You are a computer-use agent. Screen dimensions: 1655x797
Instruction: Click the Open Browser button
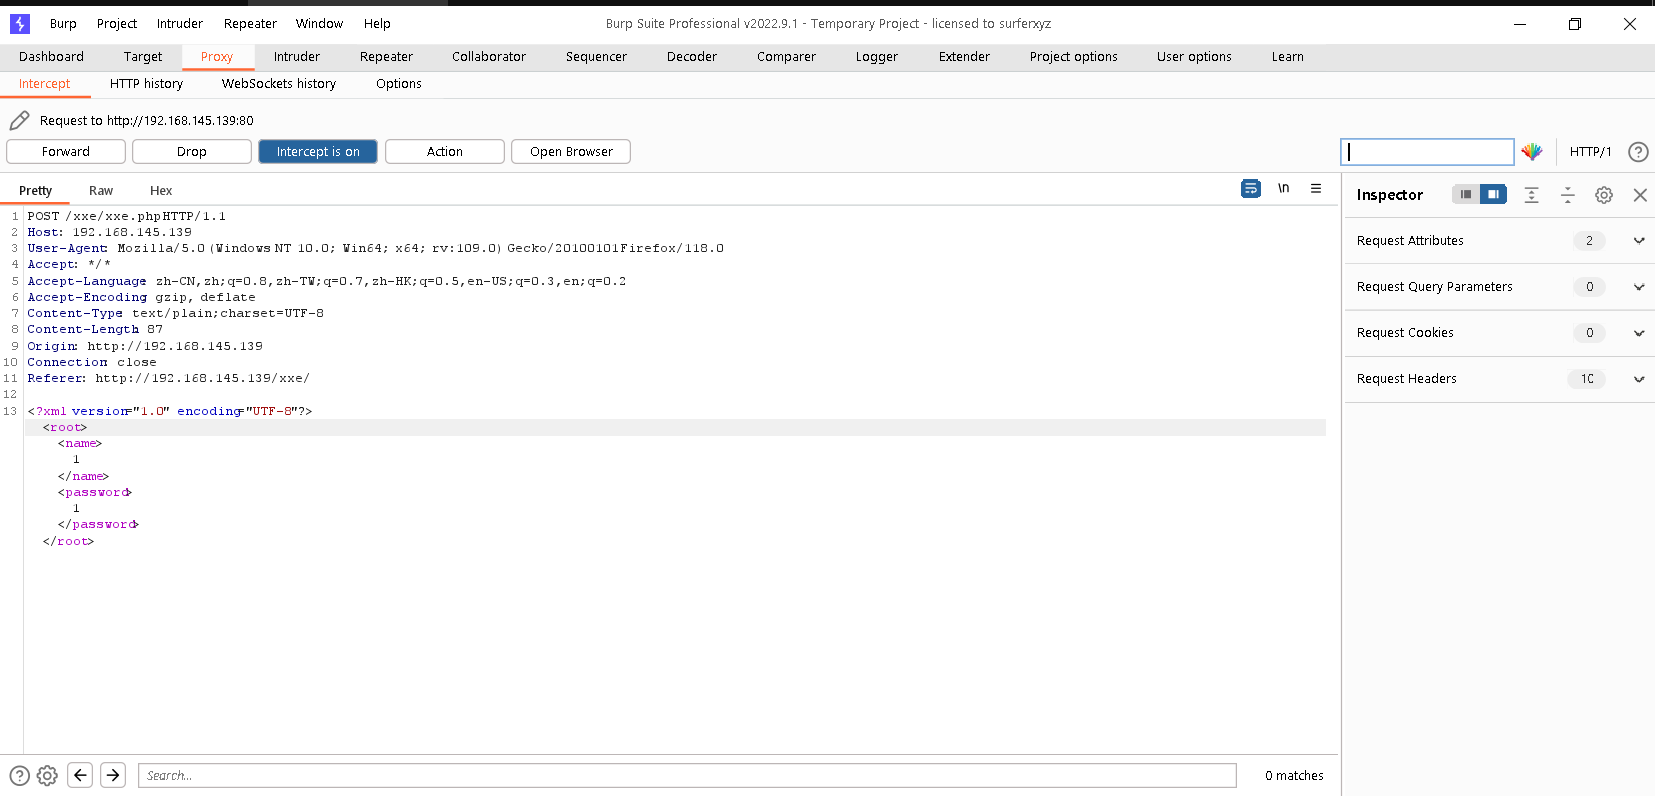pyautogui.click(x=571, y=152)
